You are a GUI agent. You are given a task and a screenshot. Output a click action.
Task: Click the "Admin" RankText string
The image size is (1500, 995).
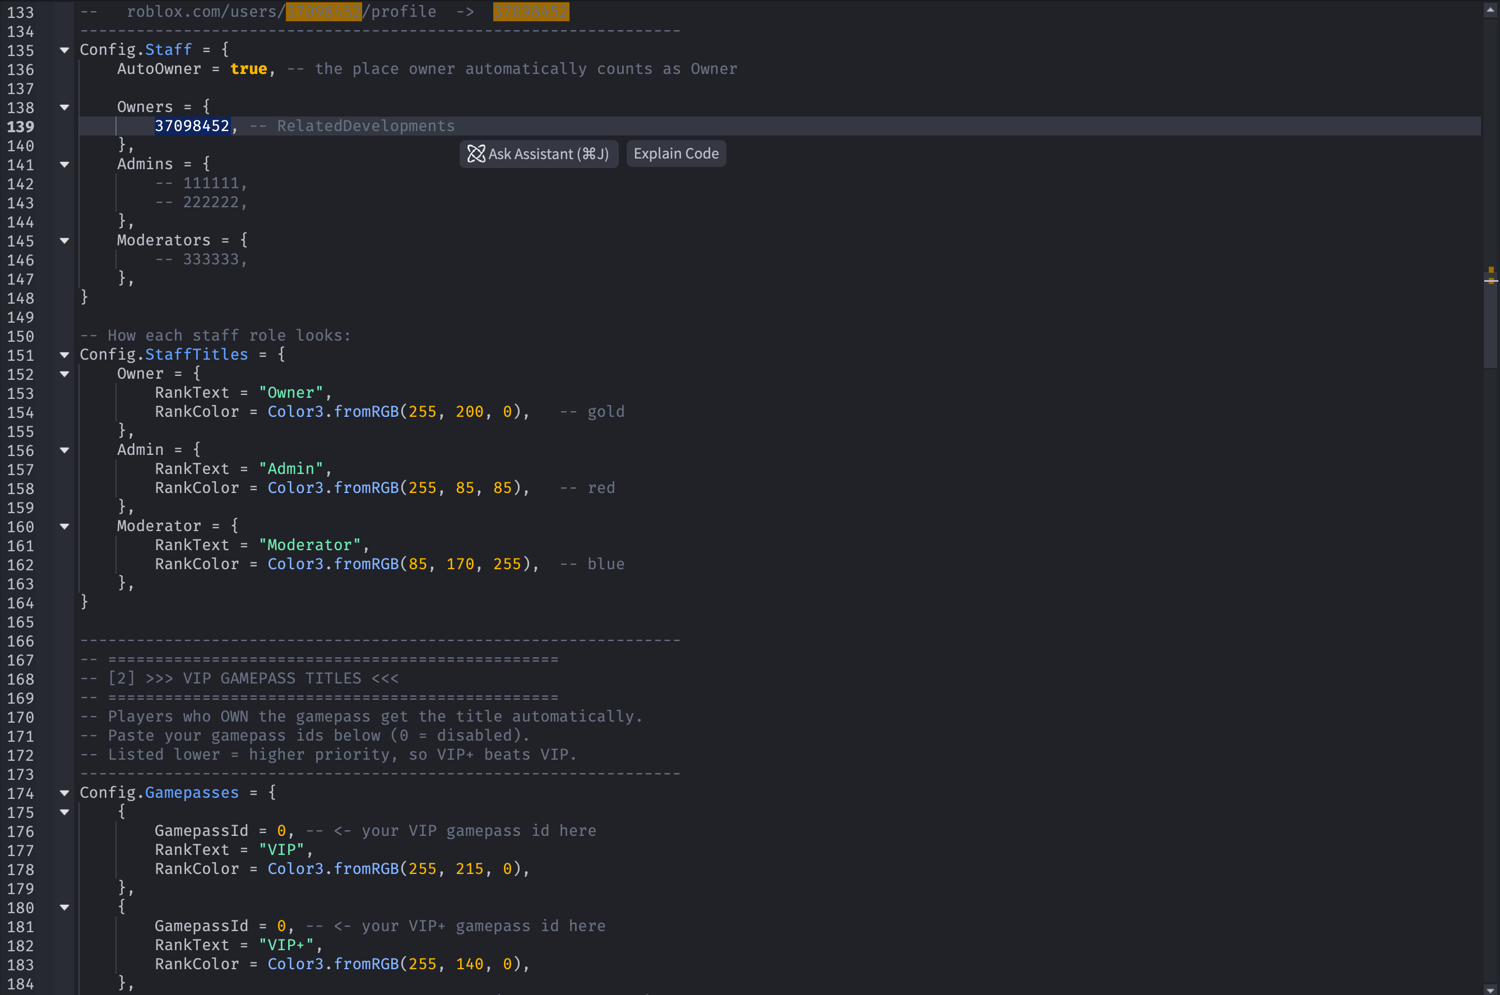click(x=291, y=469)
